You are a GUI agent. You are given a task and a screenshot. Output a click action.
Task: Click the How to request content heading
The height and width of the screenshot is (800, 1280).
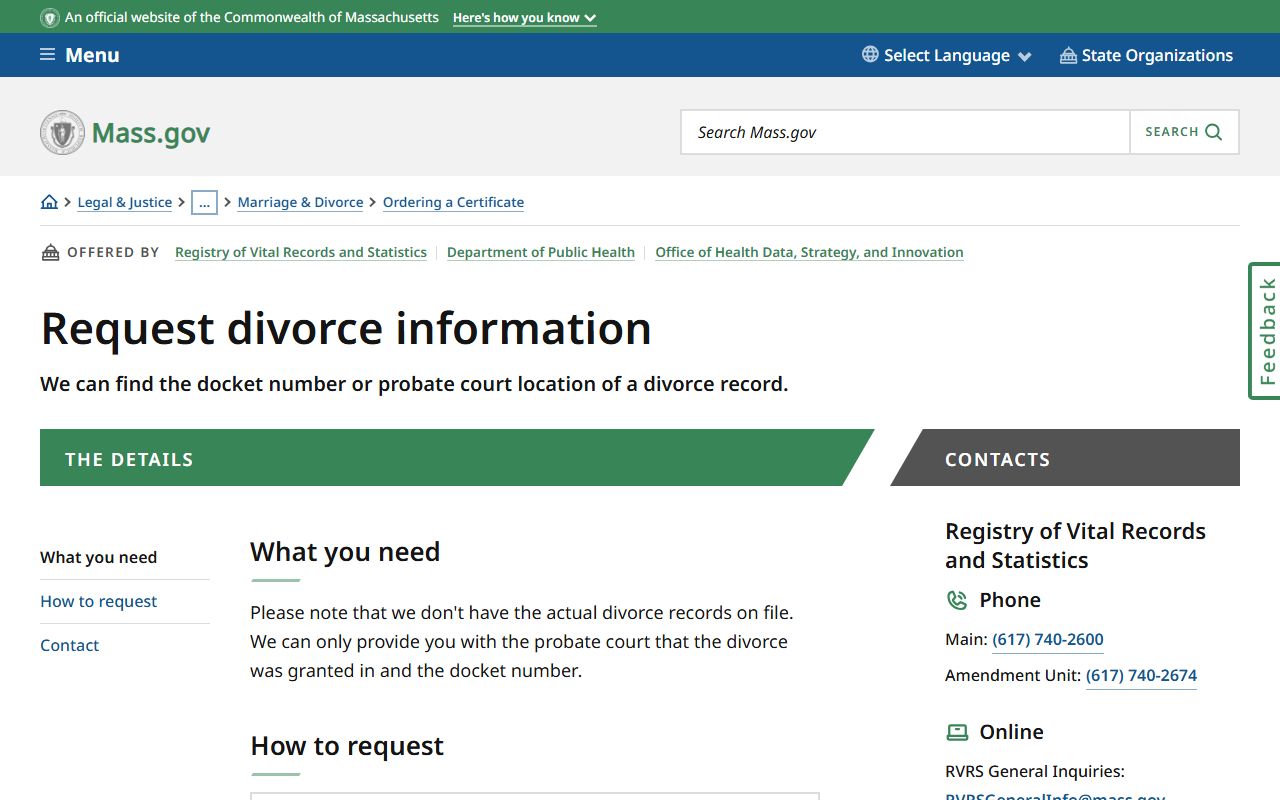347,746
